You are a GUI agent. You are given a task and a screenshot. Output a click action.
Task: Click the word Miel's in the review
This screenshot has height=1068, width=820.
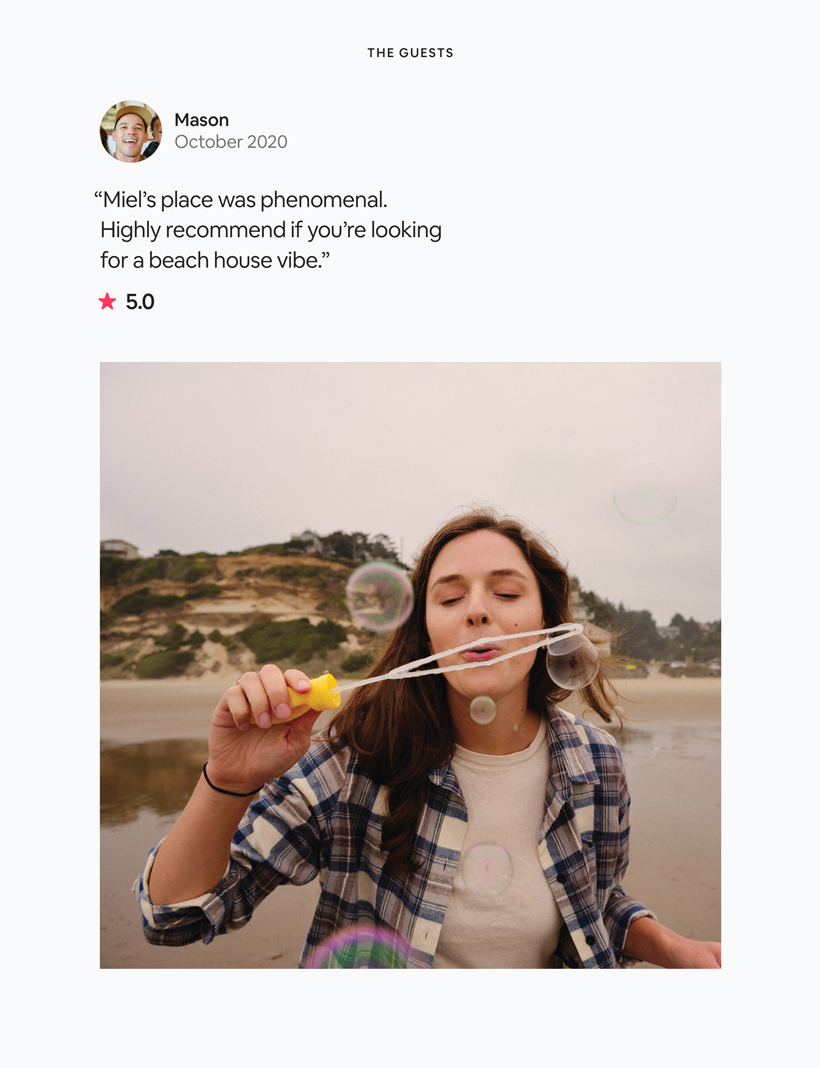[x=130, y=200]
